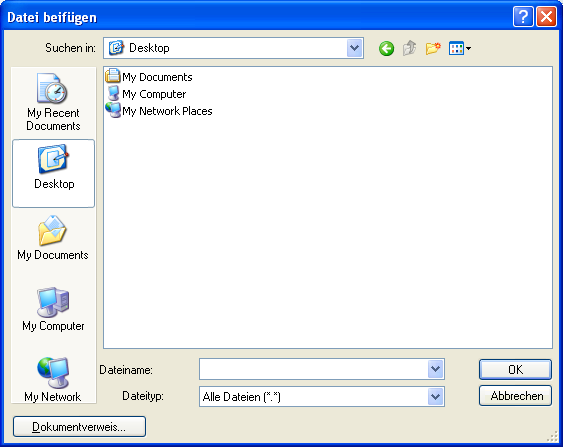Screen dimensions: 563x447
Task: Open My Network in the places bar
Action: coord(53,380)
